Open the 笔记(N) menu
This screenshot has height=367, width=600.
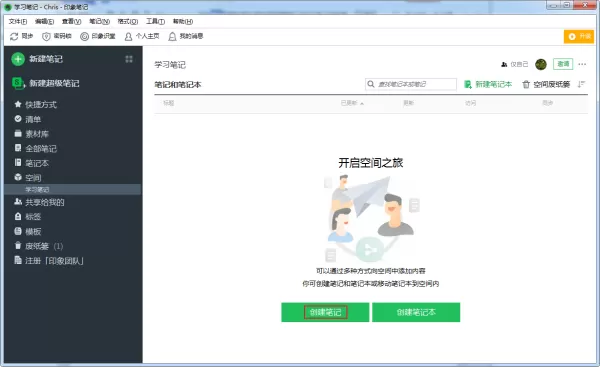99,21
